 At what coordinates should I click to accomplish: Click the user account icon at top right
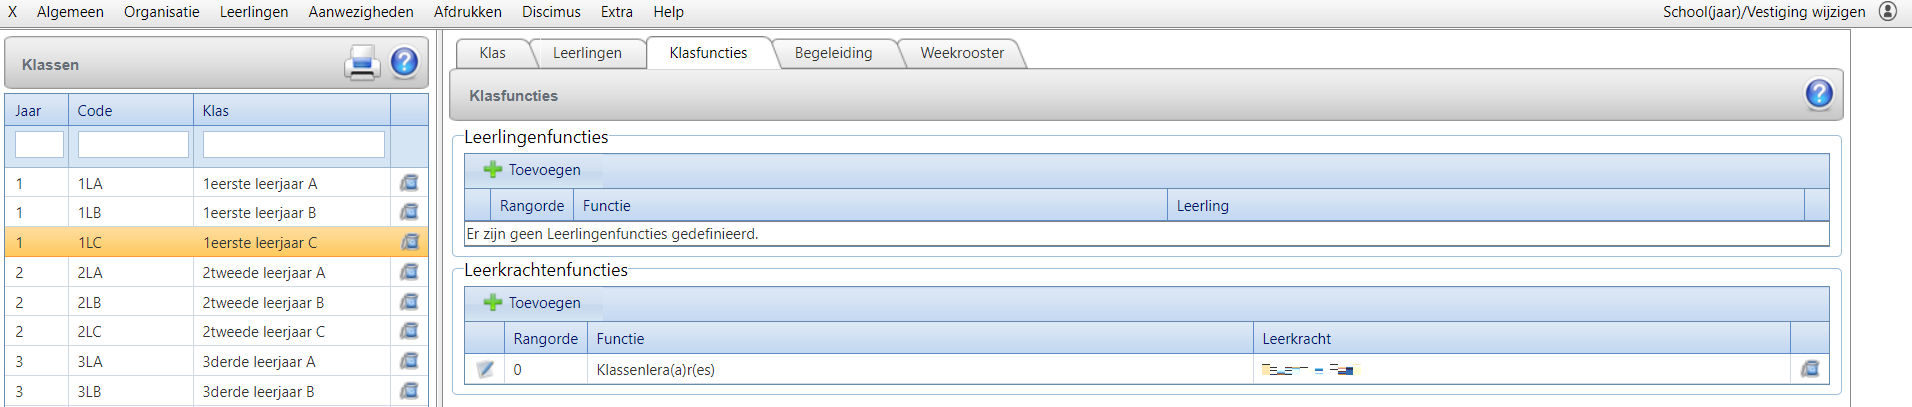pos(1888,12)
